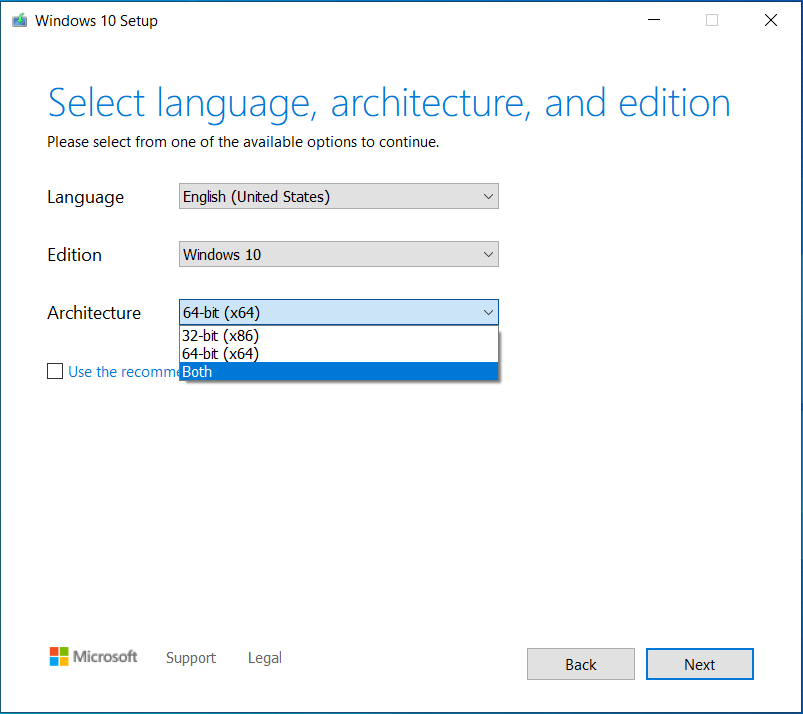Collapse the Architecture combo box

pos(339,312)
